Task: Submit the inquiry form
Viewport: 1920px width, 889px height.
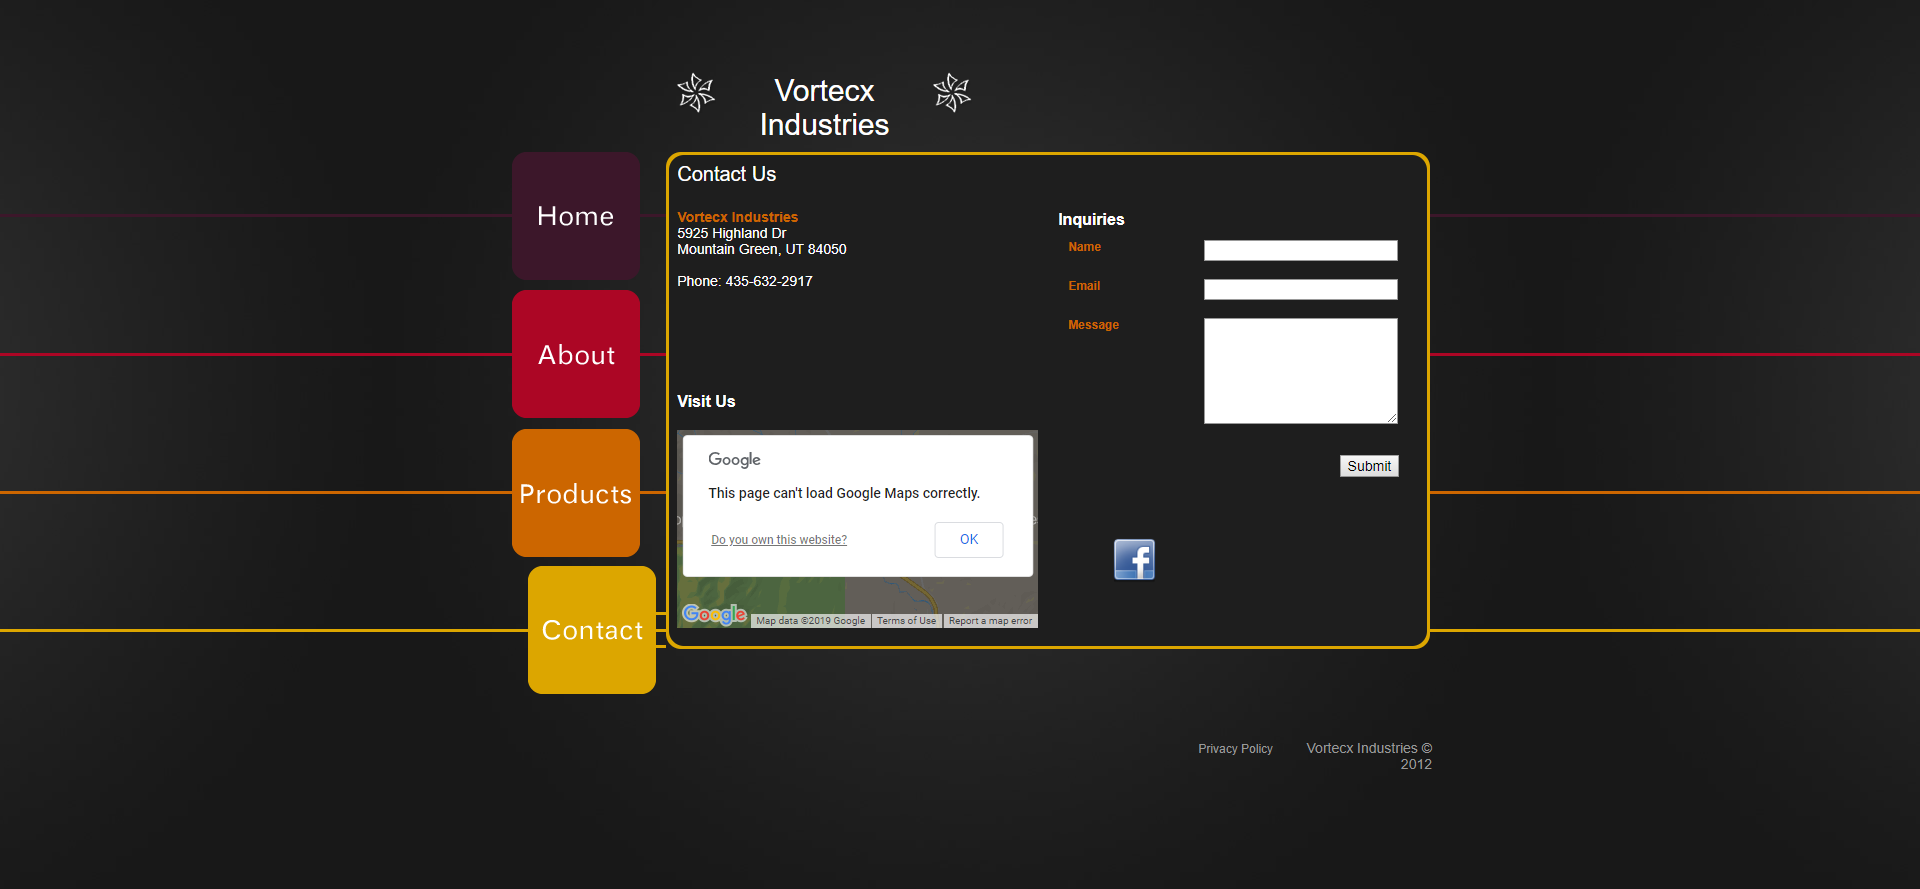Action: [x=1369, y=466]
